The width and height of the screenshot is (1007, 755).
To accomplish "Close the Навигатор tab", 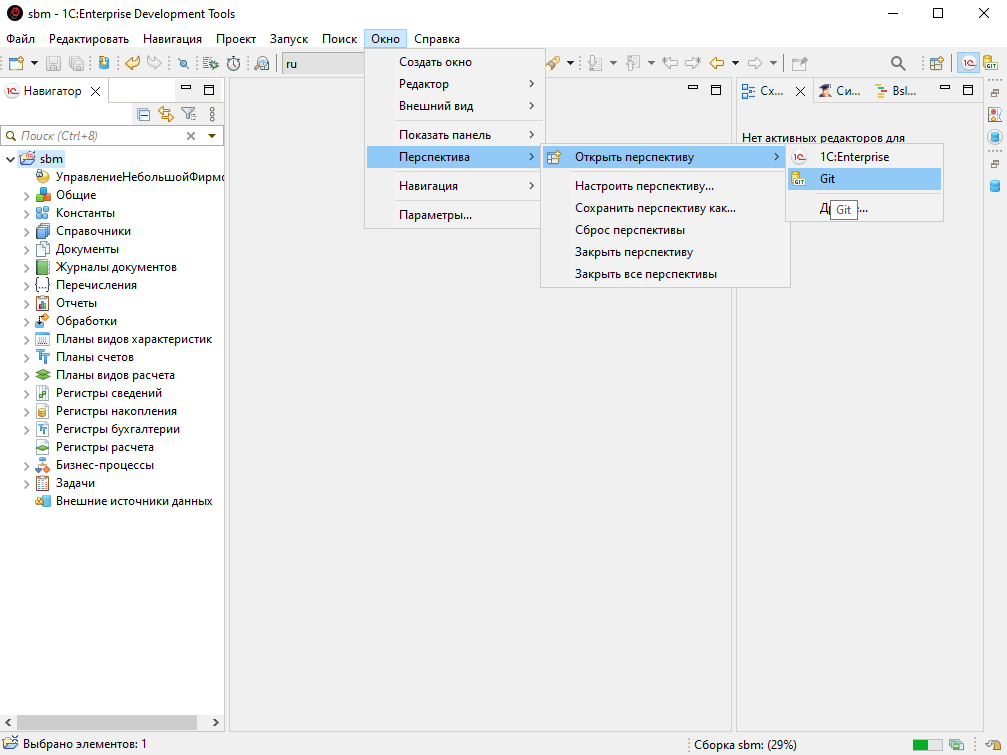I will [x=95, y=91].
